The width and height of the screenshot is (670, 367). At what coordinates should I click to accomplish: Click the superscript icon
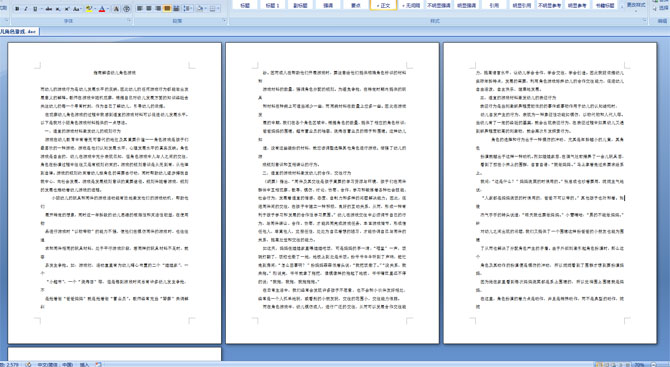click(67, 9)
